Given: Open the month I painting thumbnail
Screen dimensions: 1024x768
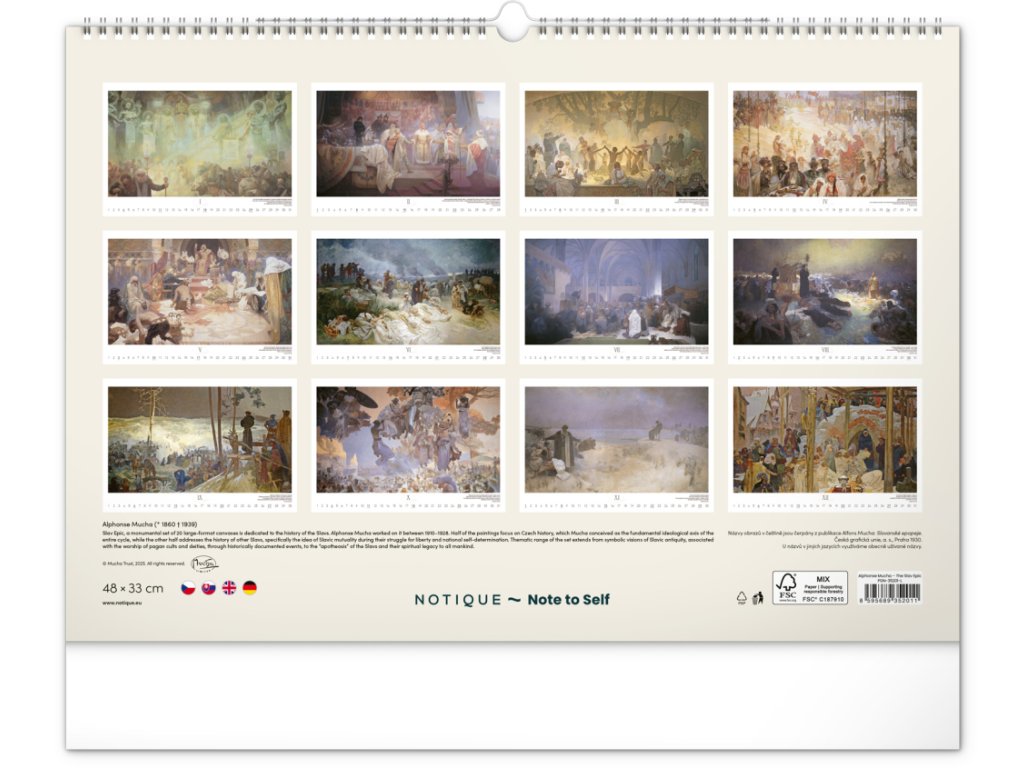Looking at the screenshot, I should pos(200,144).
